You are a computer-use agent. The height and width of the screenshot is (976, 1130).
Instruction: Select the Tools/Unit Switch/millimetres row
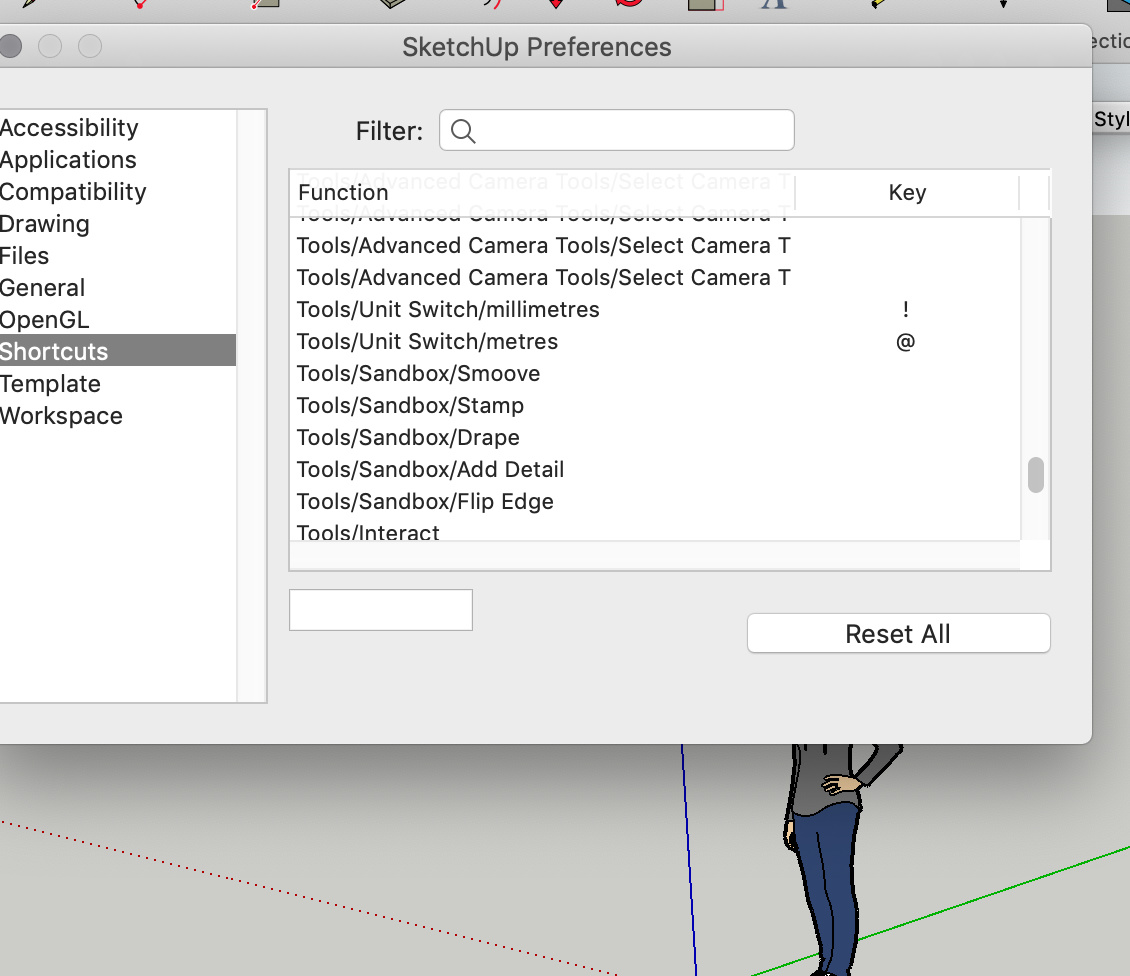(655, 309)
